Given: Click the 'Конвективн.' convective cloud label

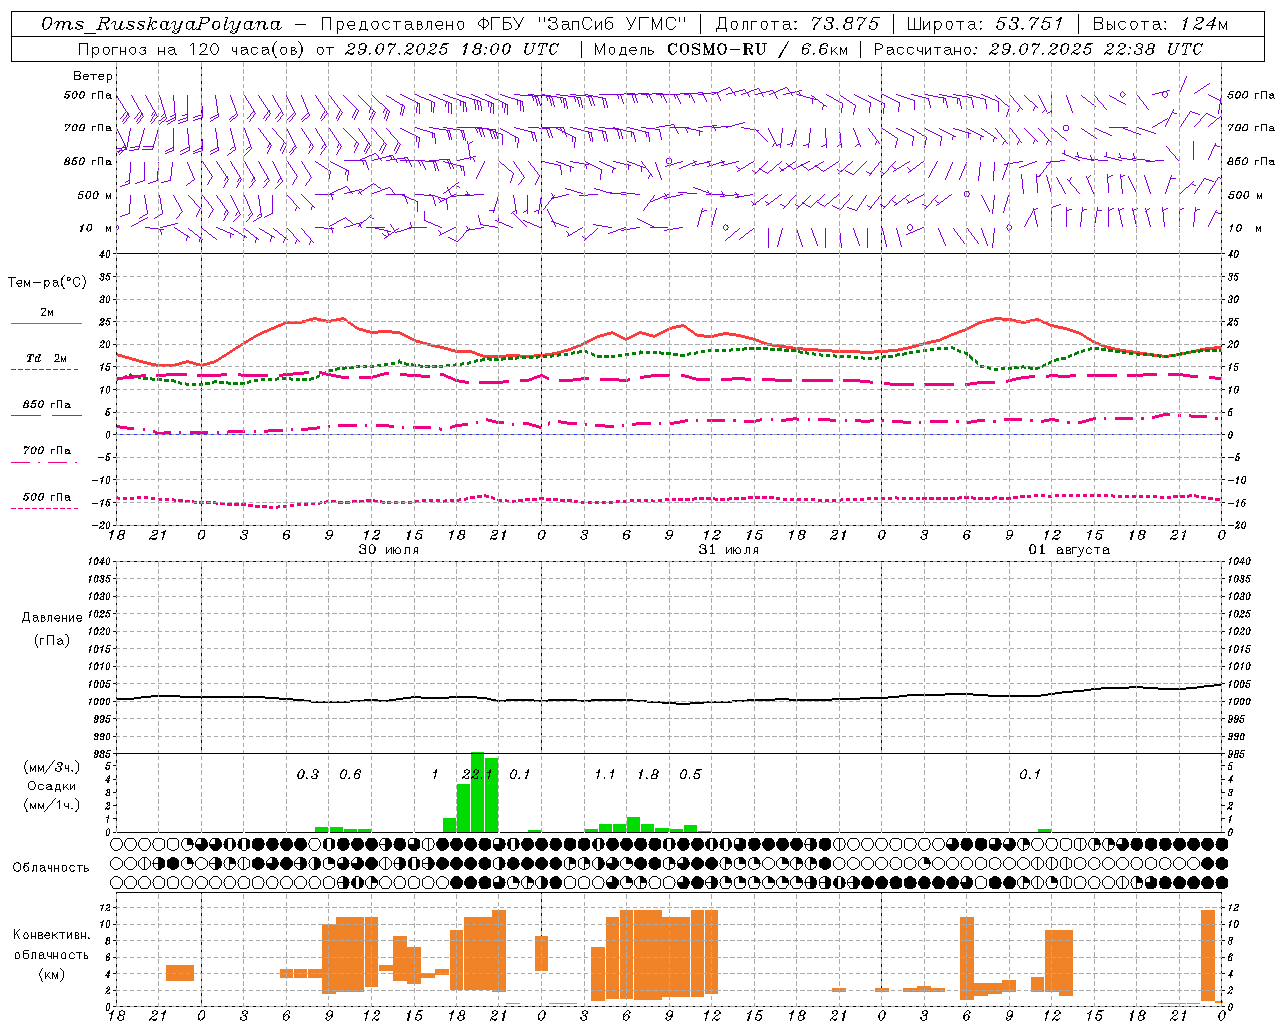Looking at the screenshot, I should point(51,935).
